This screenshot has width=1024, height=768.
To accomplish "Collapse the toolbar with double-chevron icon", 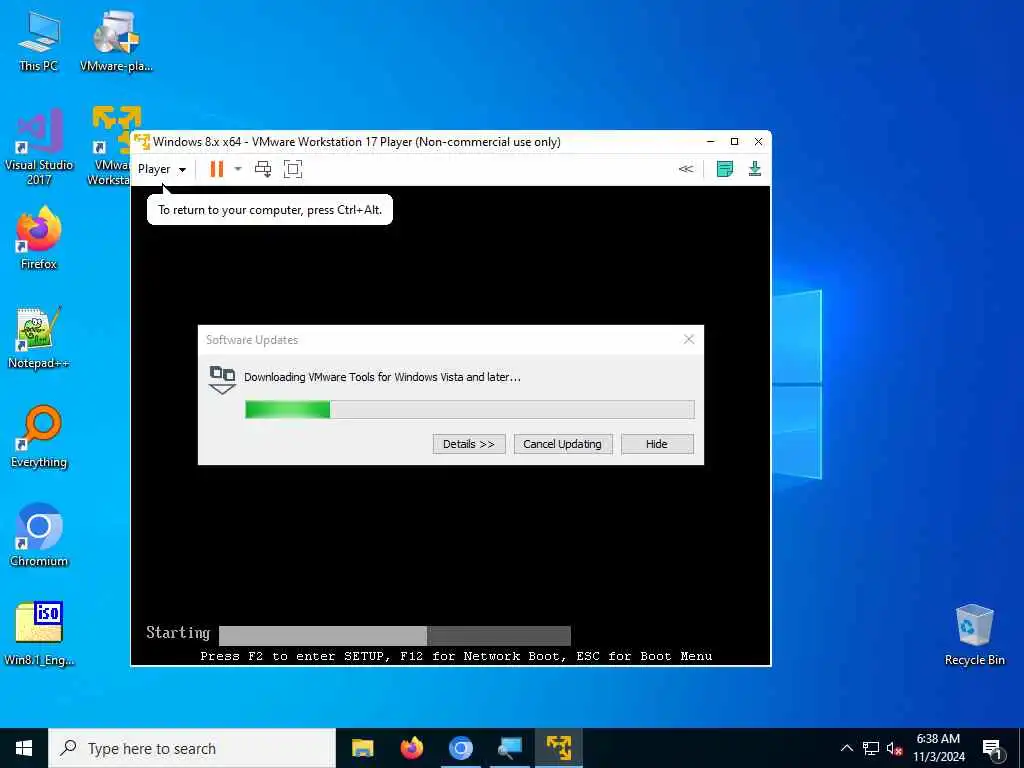I will click(x=685, y=169).
